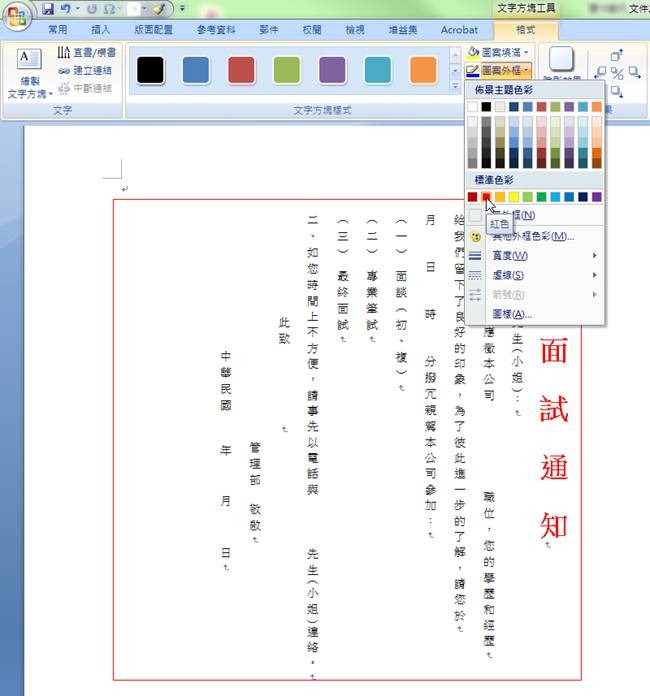Pick the dark red standard color swatch

tap(472, 197)
